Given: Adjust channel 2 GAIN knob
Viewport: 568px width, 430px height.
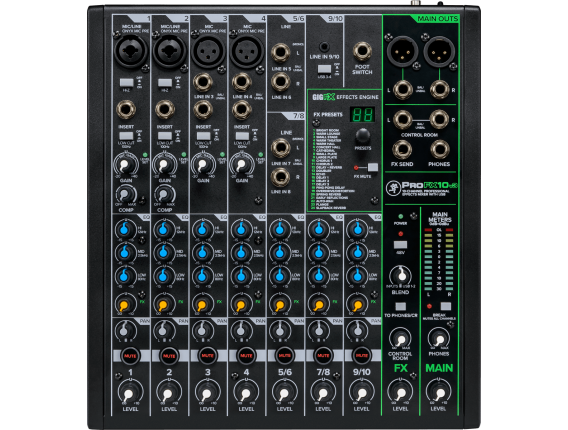Looking at the screenshot, I should (164, 165).
